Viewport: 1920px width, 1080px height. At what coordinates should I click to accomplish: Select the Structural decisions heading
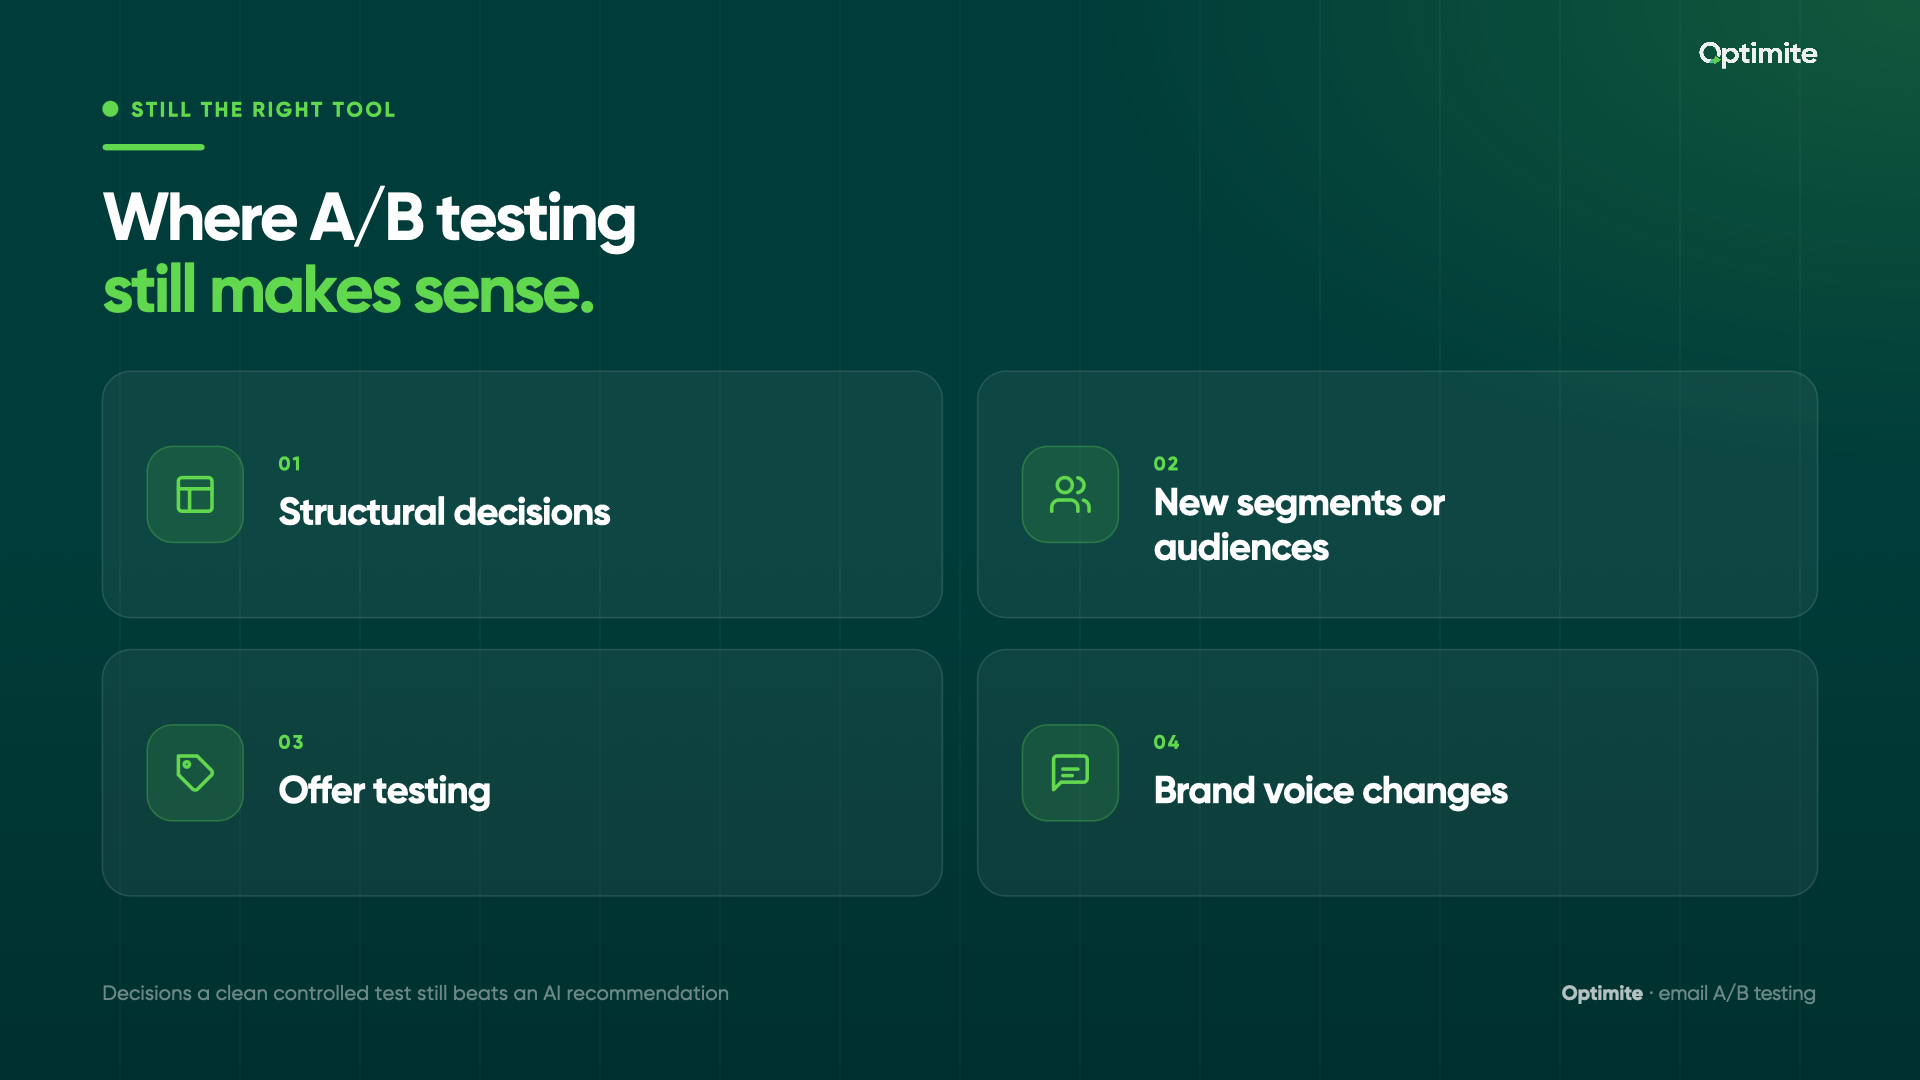tap(444, 512)
